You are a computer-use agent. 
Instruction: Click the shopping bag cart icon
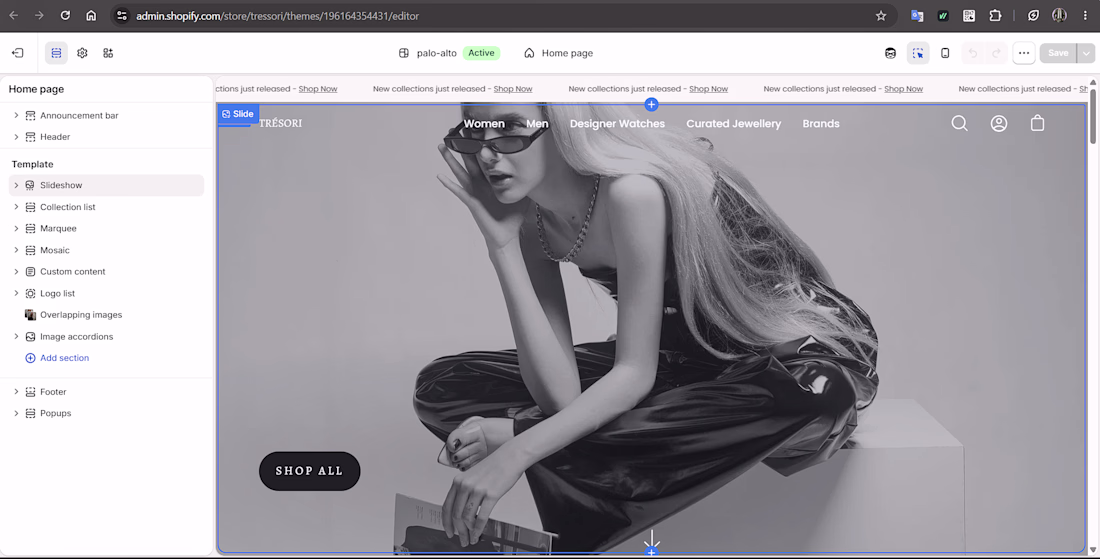tap(1038, 123)
